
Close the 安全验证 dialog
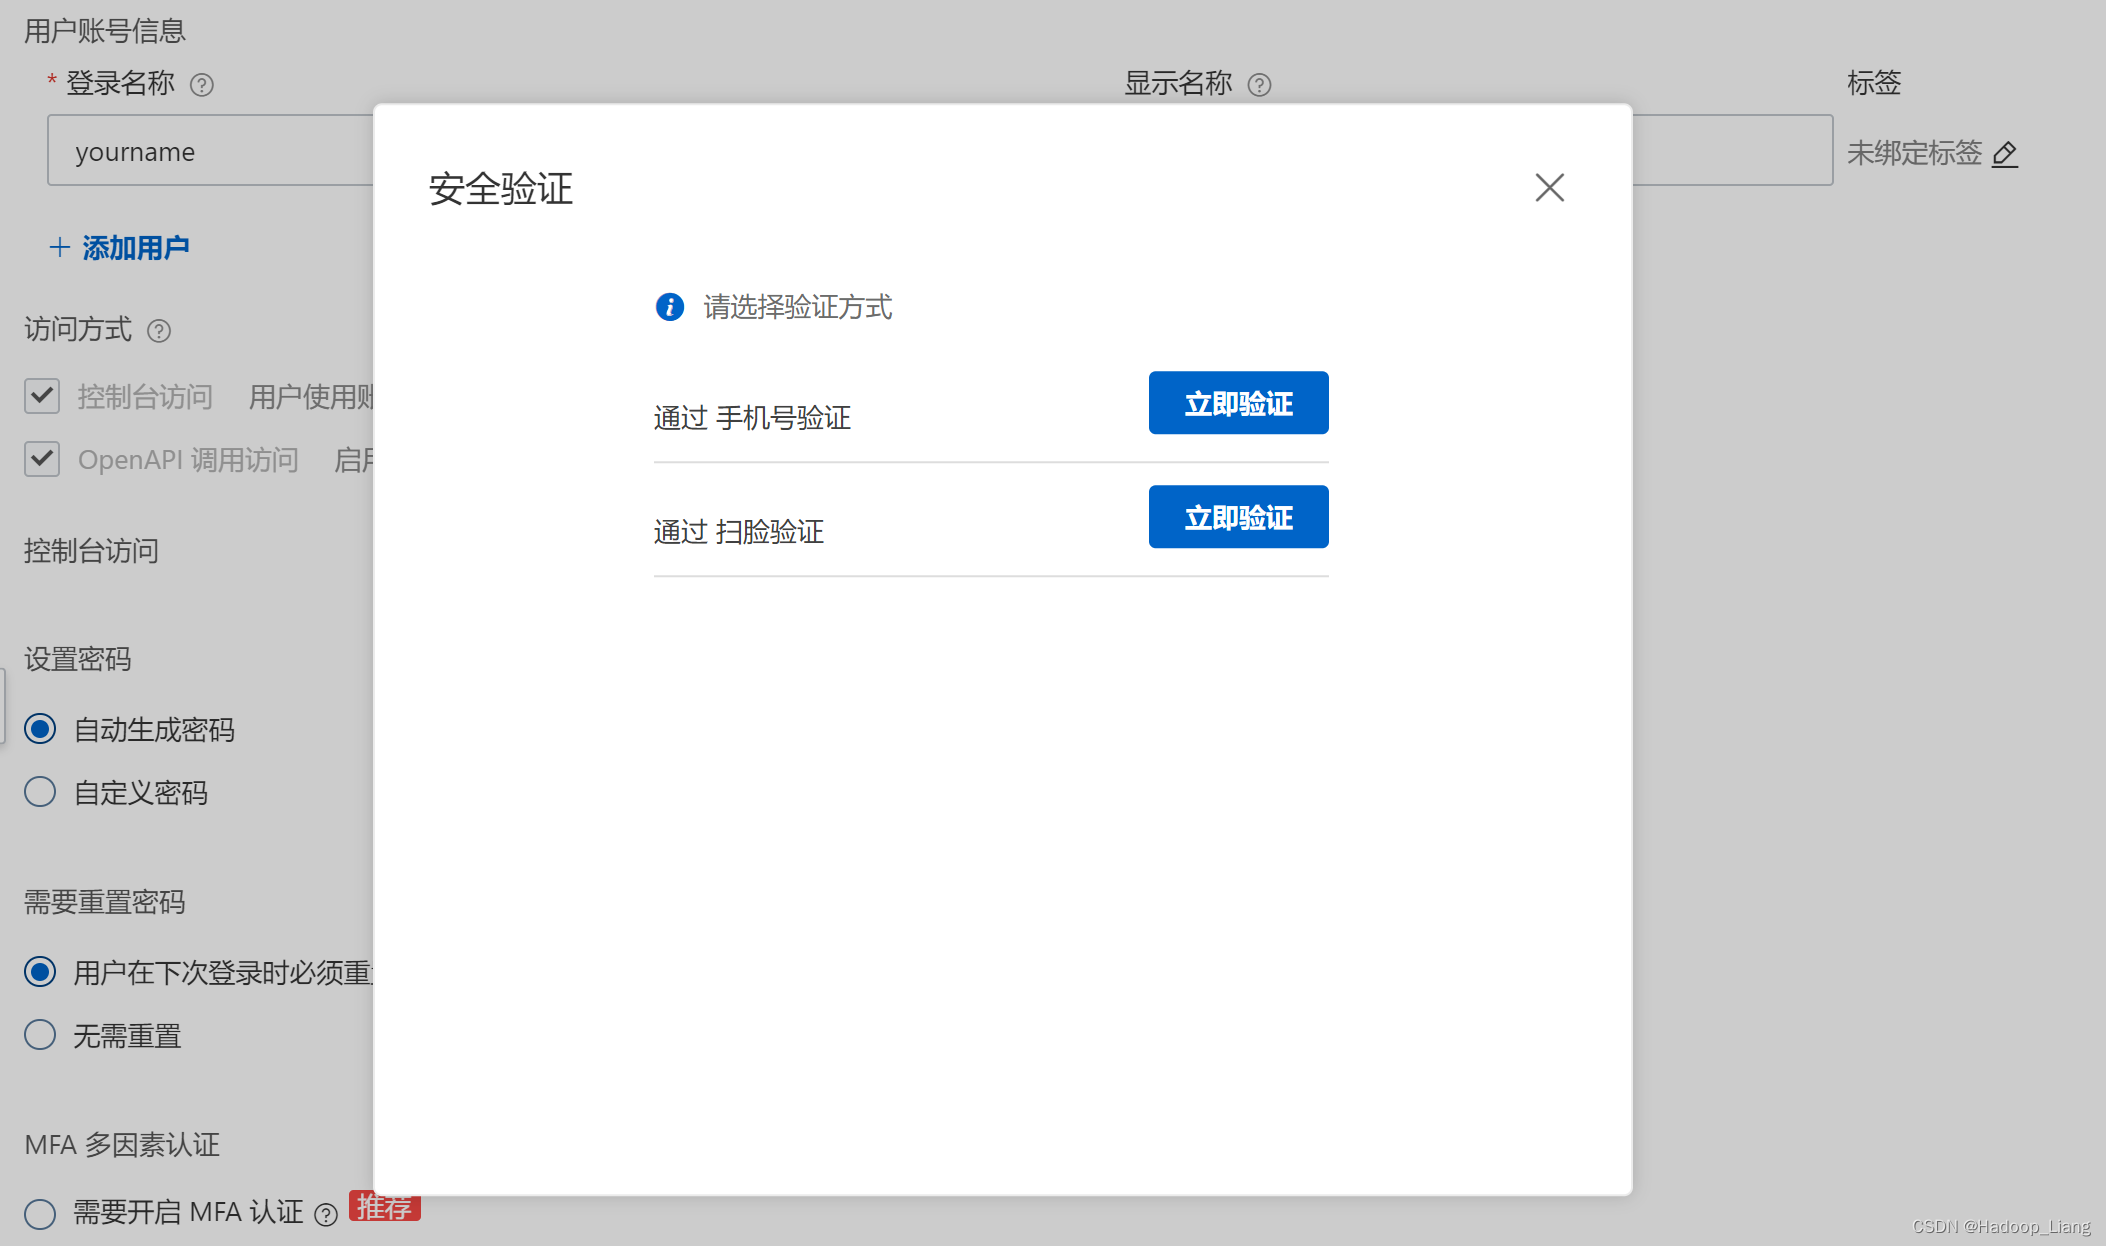tap(1549, 187)
